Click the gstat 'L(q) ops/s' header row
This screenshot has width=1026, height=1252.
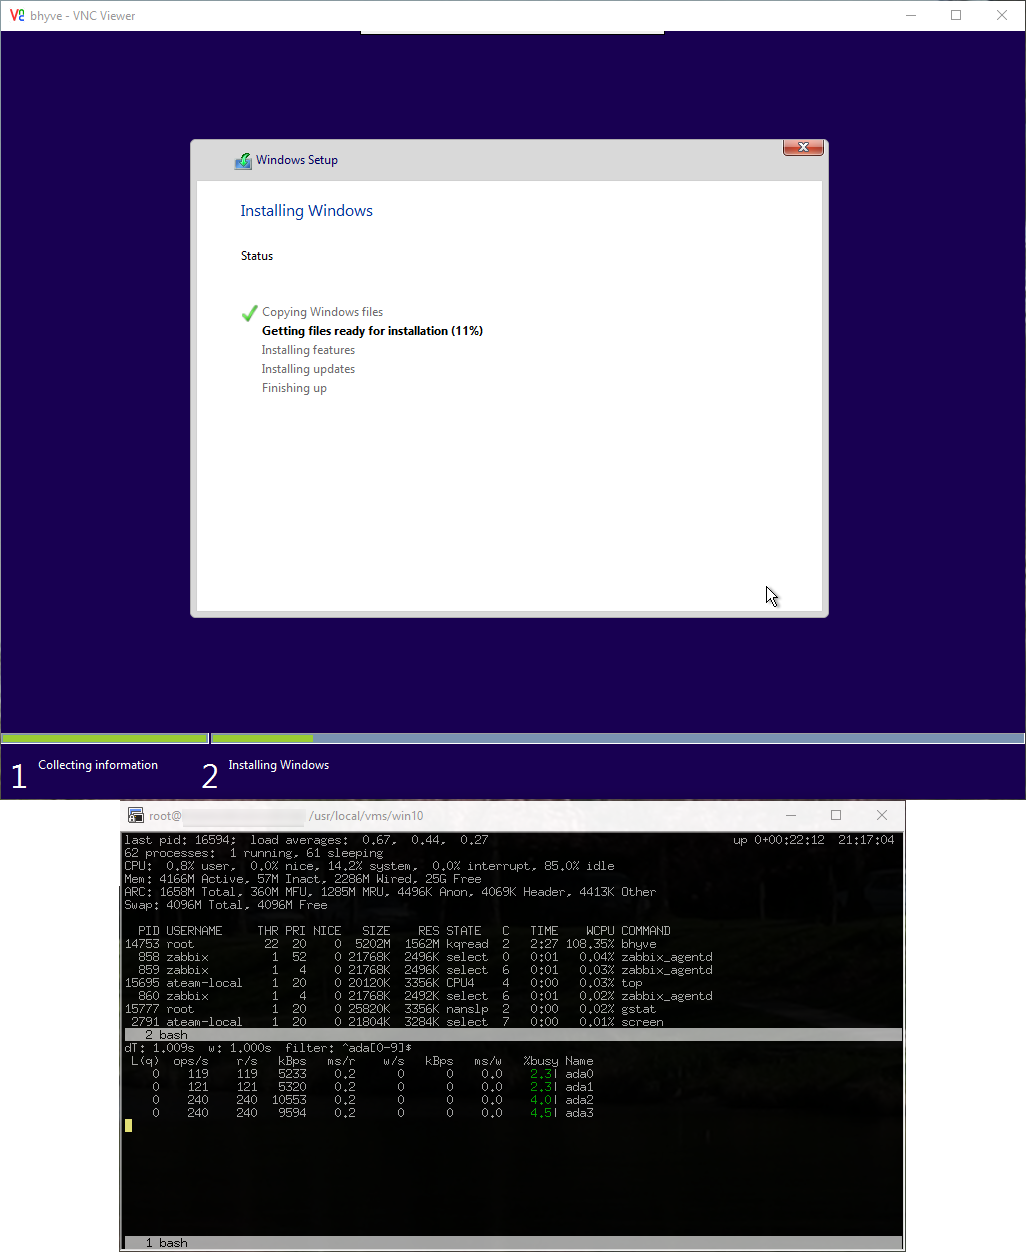coord(362,1061)
